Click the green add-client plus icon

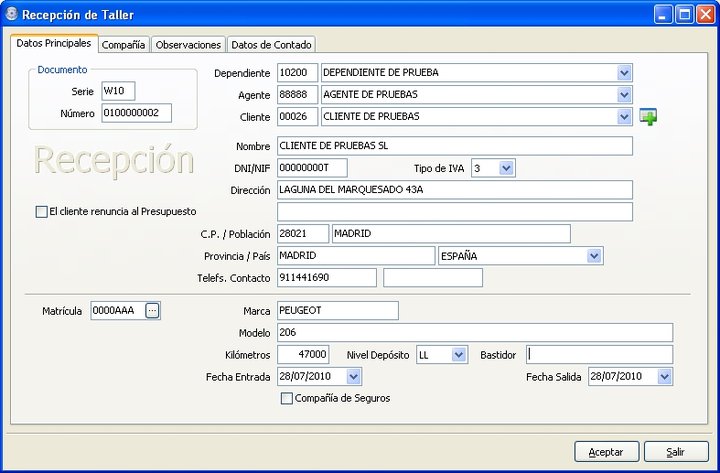648,117
